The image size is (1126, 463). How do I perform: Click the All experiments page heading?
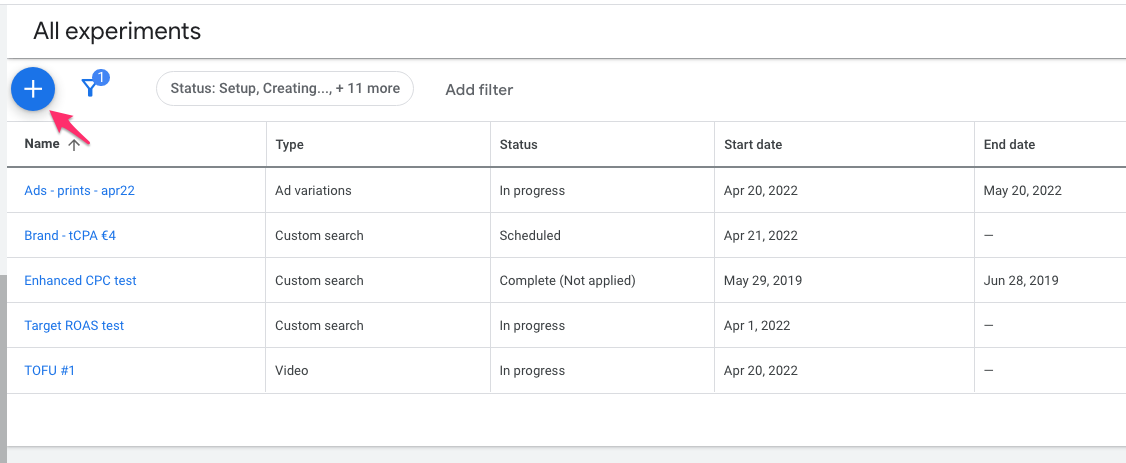(x=117, y=31)
